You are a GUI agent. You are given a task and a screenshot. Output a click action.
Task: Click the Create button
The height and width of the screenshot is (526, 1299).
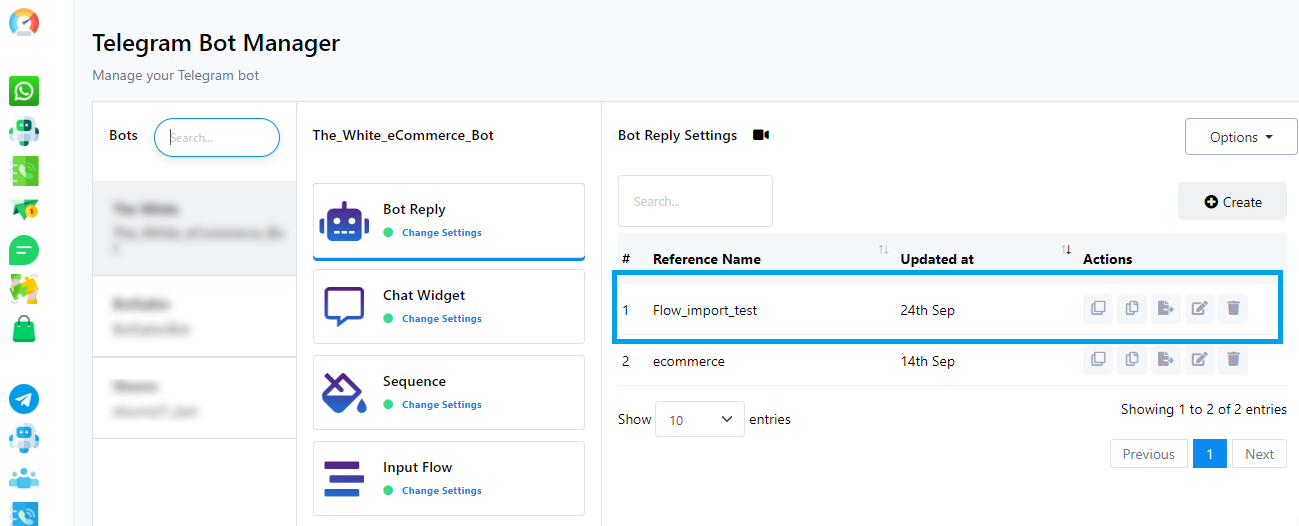pos(1232,202)
